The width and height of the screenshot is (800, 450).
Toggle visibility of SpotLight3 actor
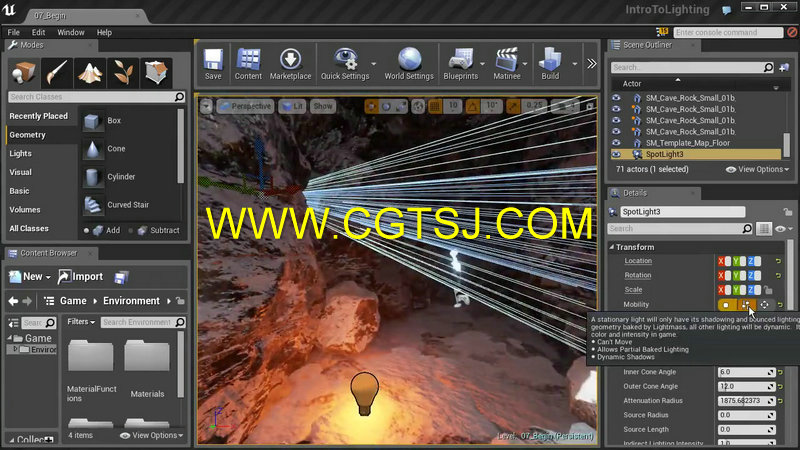pyautogui.click(x=616, y=154)
